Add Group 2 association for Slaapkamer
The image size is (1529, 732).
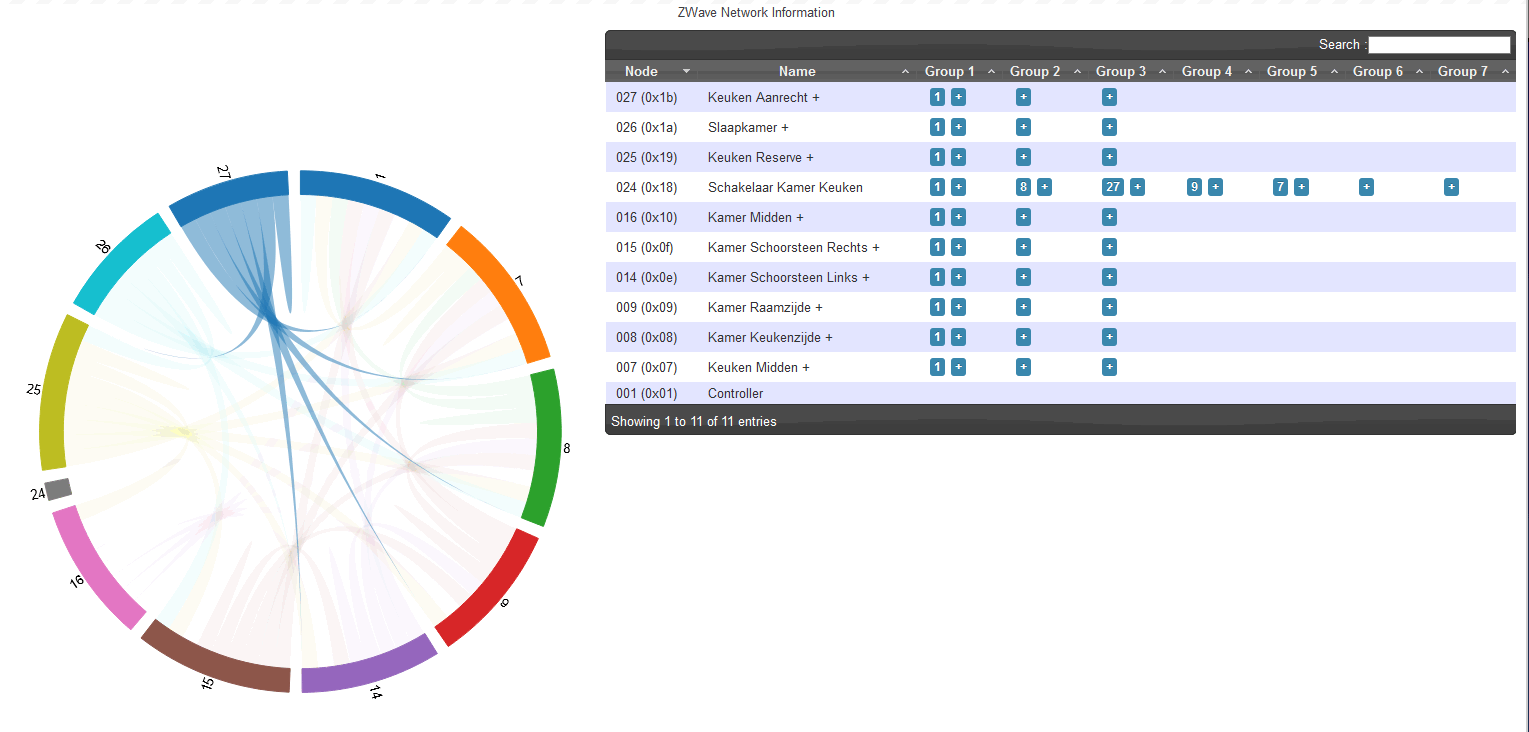[1023, 127]
